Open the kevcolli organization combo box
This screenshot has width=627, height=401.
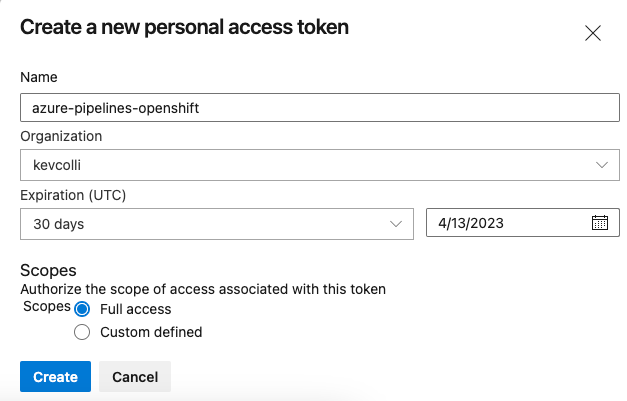pyautogui.click(x=300, y=165)
